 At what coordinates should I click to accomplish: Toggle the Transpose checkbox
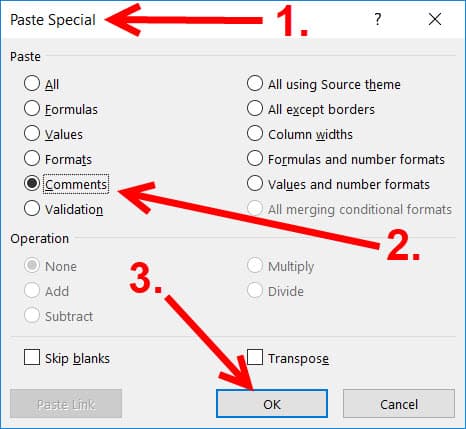click(x=255, y=357)
